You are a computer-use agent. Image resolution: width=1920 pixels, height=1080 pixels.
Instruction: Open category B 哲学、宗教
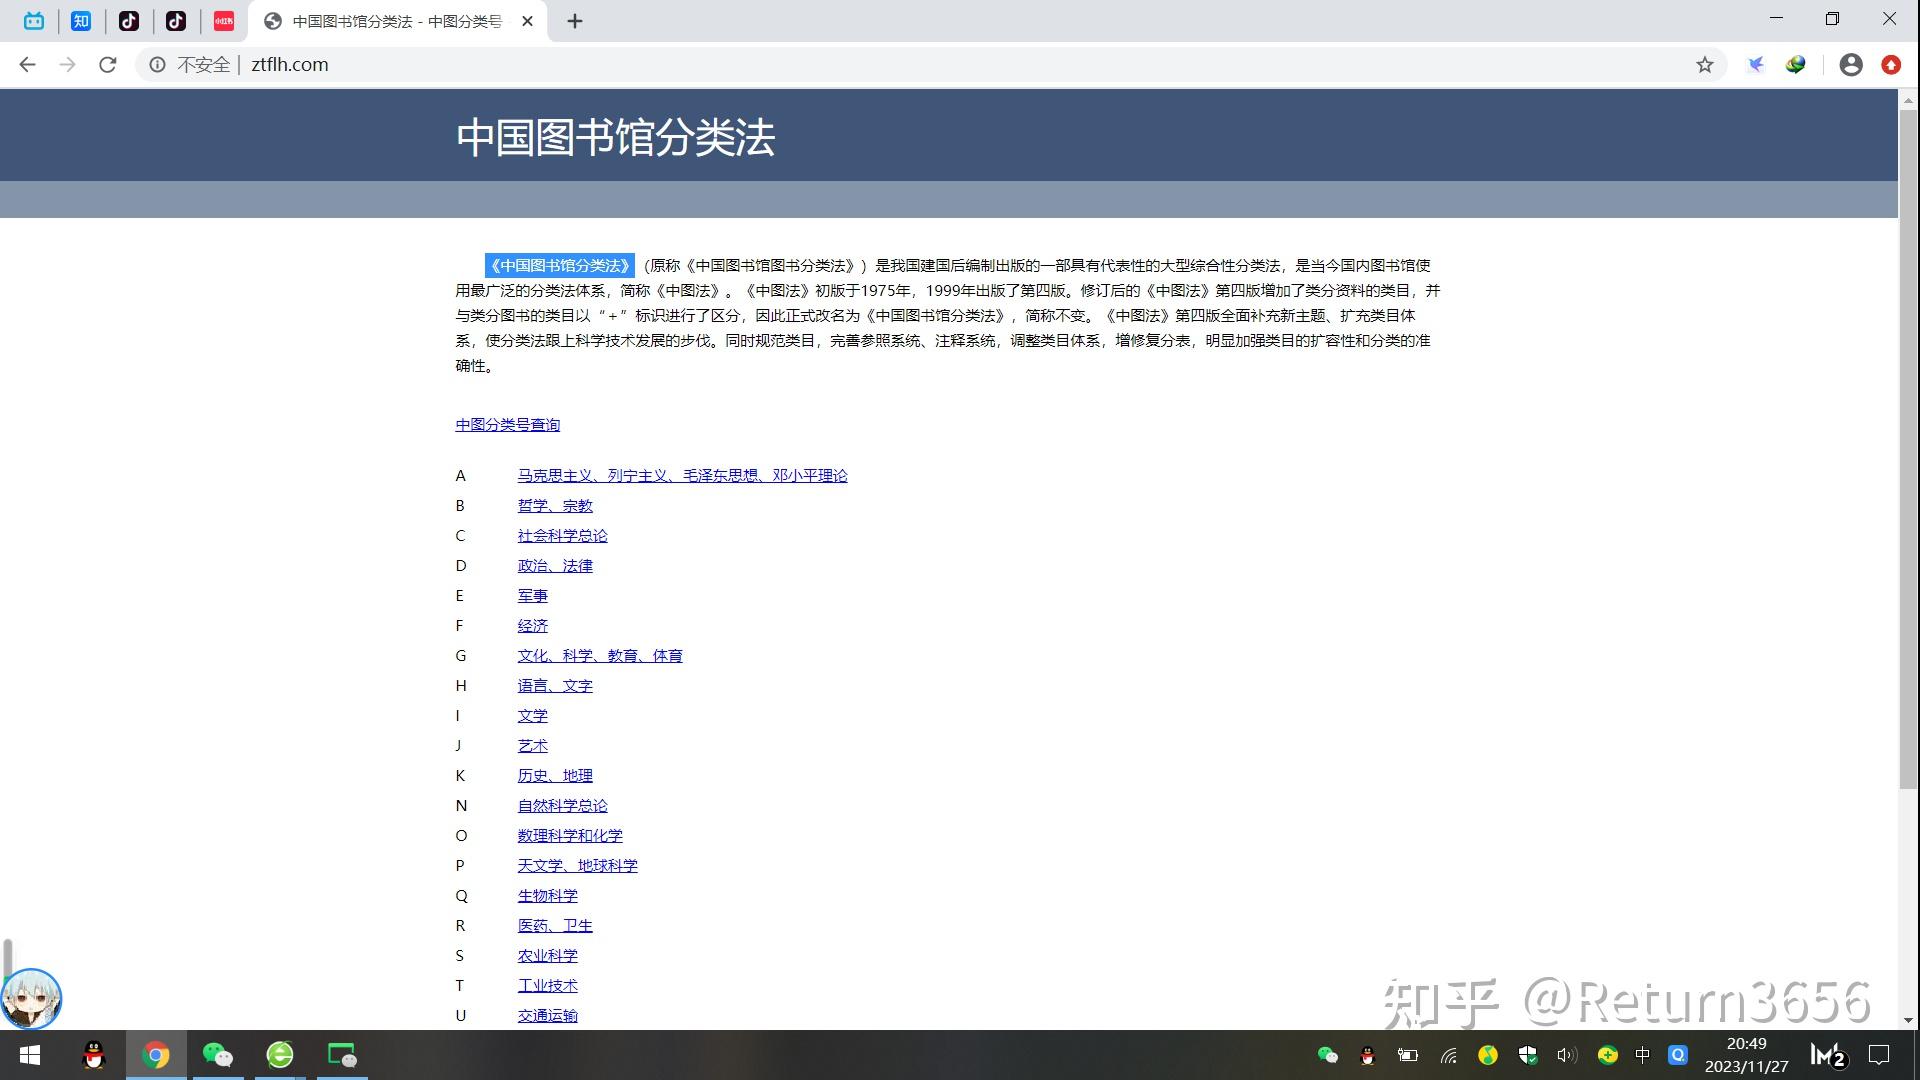555,506
